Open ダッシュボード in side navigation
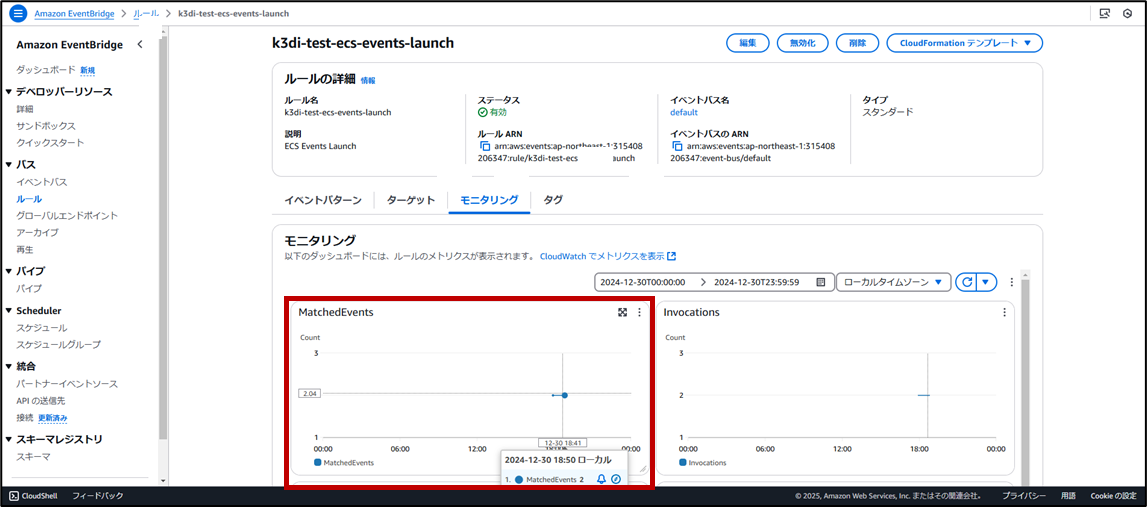 pos(46,70)
